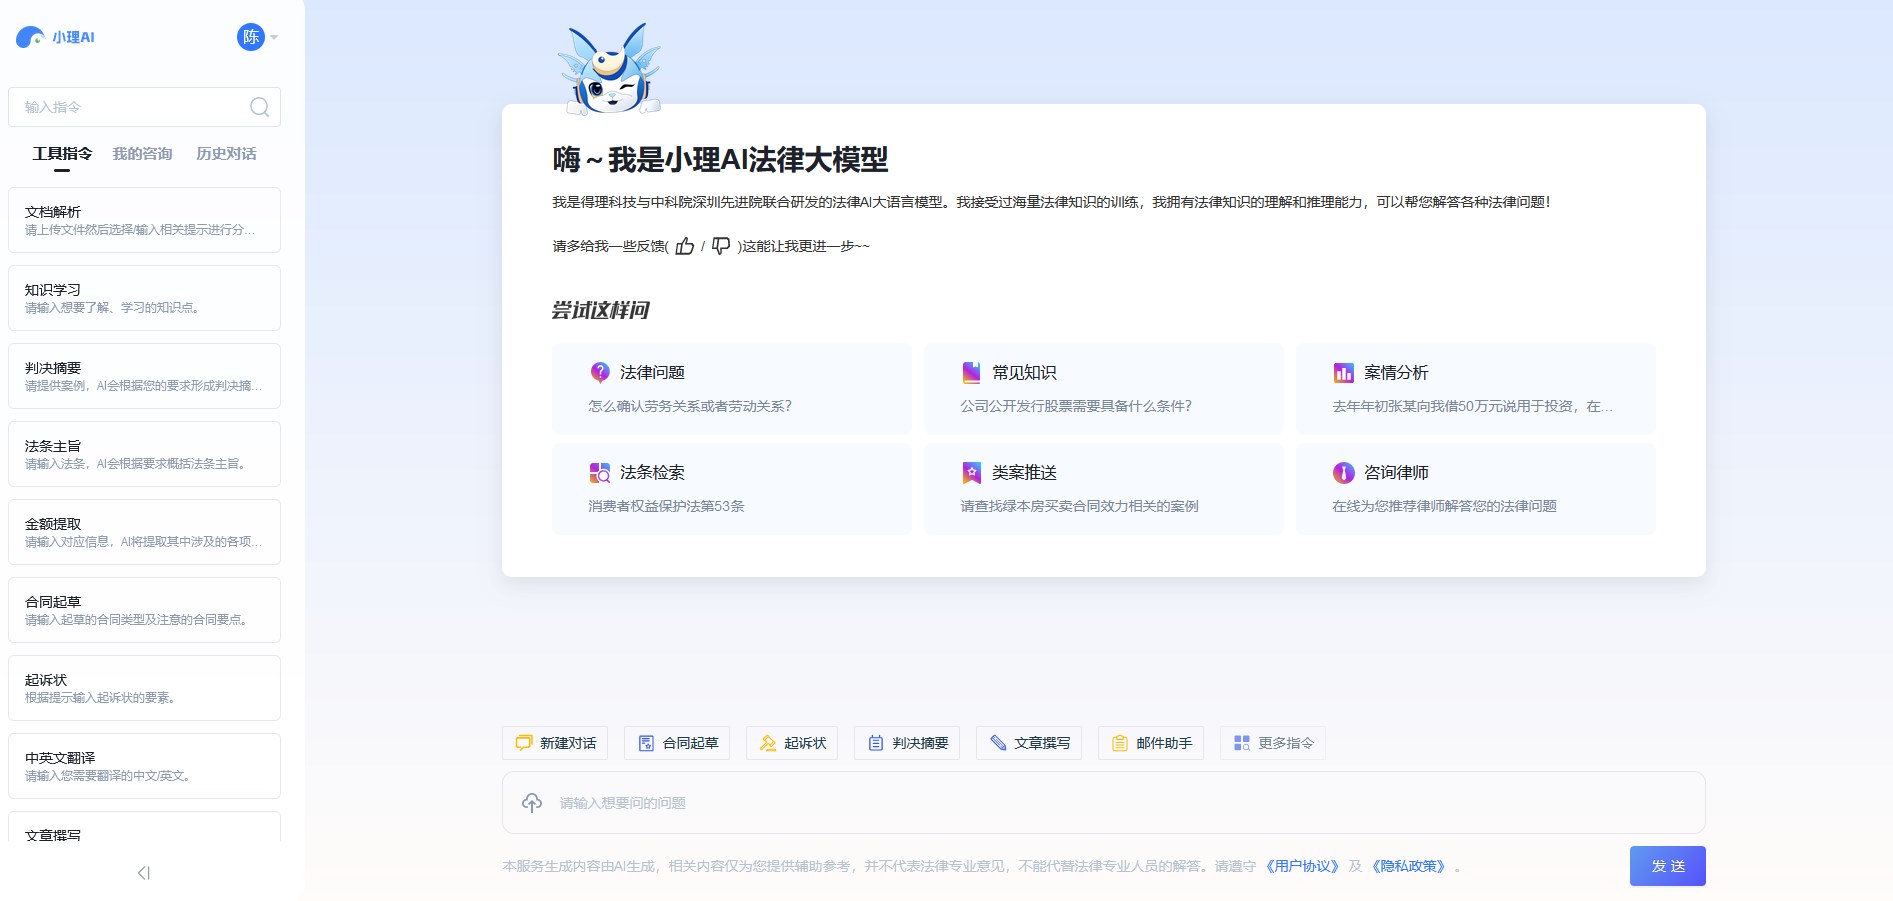The width and height of the screenshot is (1893, 901).
Task: Open the user 陈 account dropdown
Action: coord(255,37)
